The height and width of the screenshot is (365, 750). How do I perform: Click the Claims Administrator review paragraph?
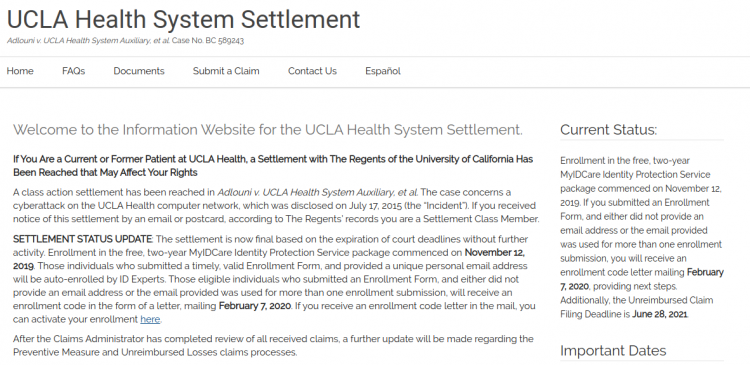273,346
